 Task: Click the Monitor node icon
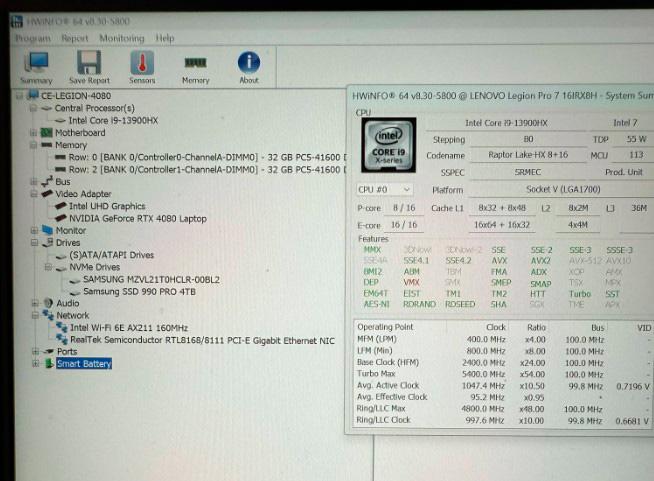tap(47, 230)
